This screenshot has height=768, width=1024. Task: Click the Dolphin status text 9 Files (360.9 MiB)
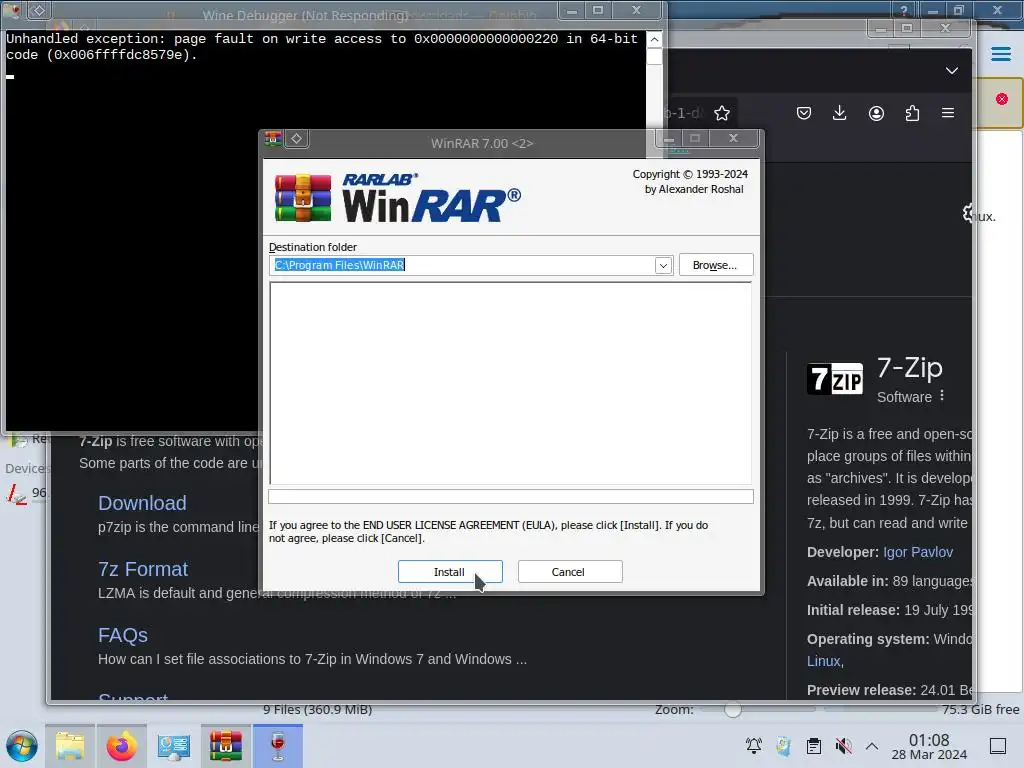coord(317,709)
